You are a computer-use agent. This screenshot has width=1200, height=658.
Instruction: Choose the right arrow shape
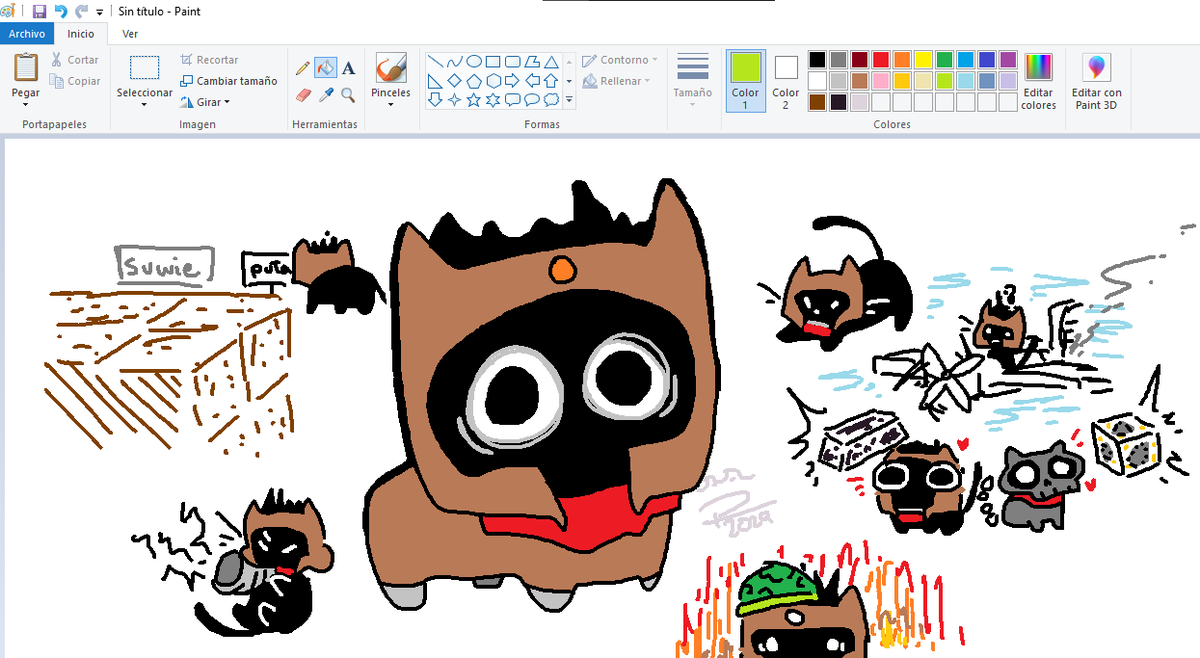512,80
